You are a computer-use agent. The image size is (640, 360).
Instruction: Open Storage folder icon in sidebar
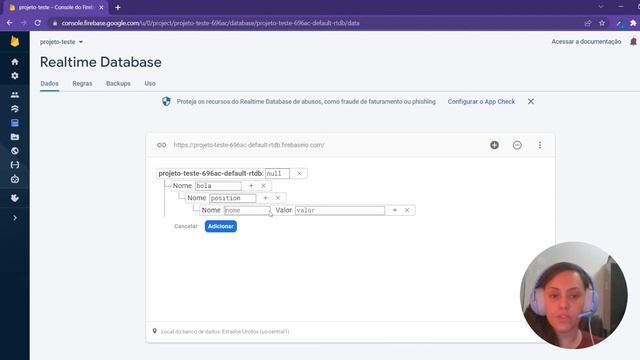point(15,137)
